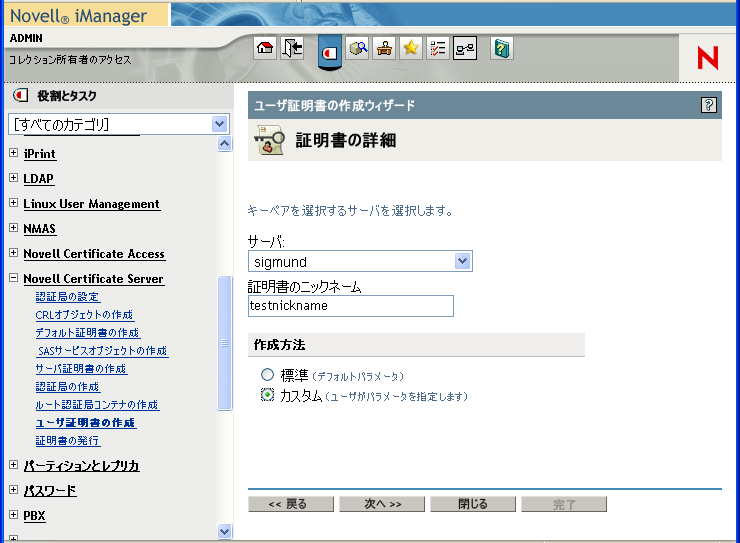Click the 完了 finish button
The image size is (740, 543).
point(564,504)
